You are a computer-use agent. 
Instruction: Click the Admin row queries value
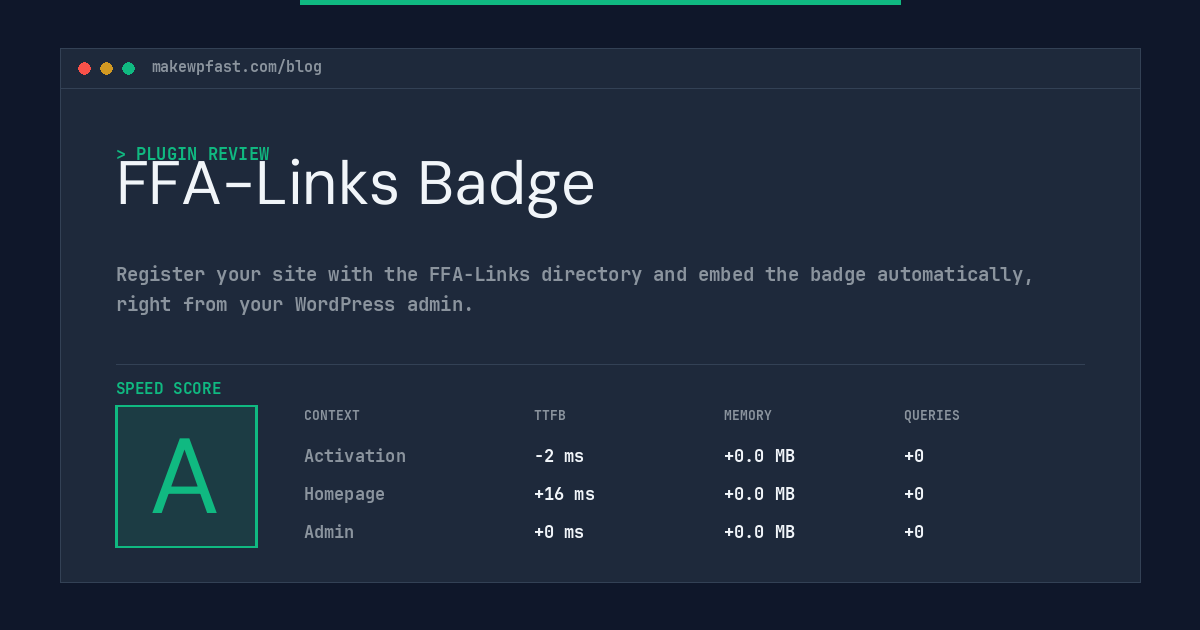coord(914,532)
